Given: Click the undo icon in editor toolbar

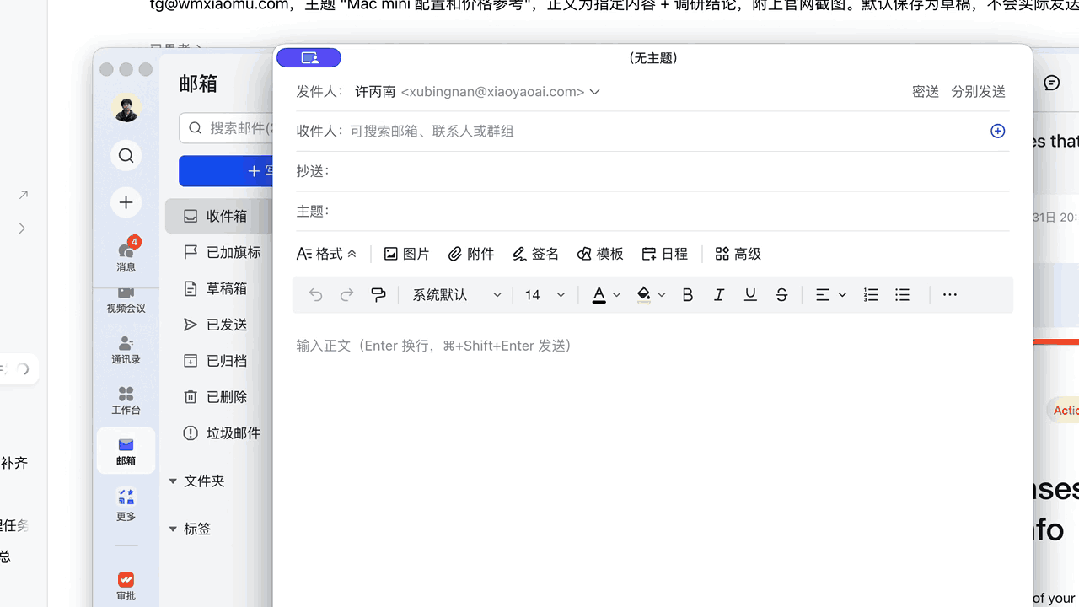Looking at the screenshot, I should coord(315,295).
